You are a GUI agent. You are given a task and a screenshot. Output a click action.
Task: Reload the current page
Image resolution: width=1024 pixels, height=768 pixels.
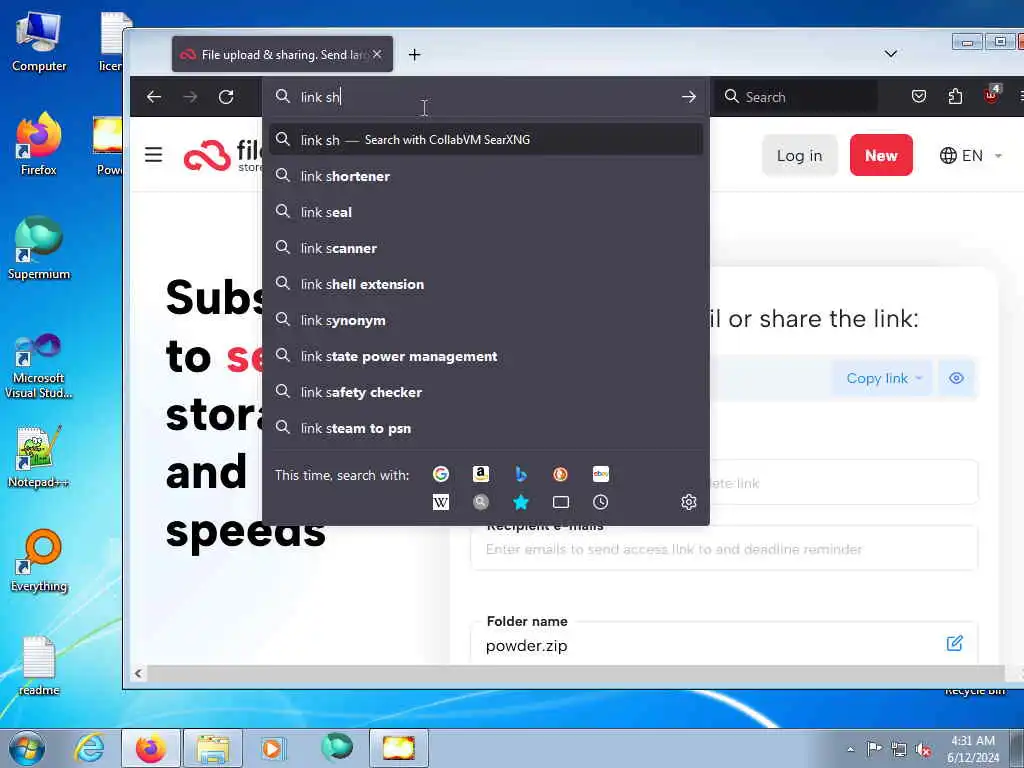tap(226, 97)
